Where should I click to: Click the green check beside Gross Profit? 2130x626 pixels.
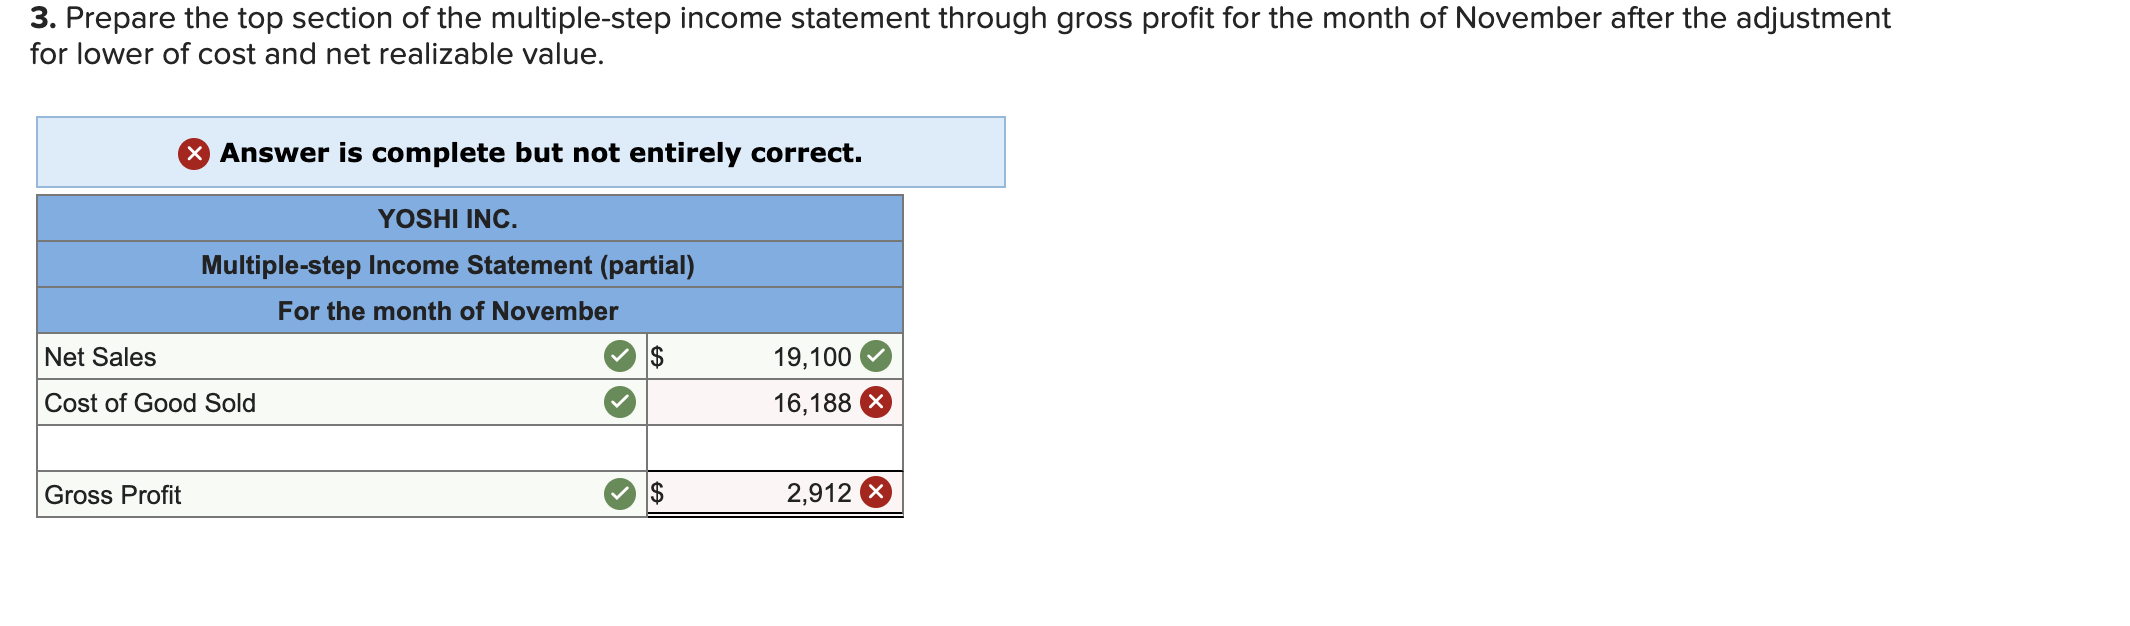[620, 494]
